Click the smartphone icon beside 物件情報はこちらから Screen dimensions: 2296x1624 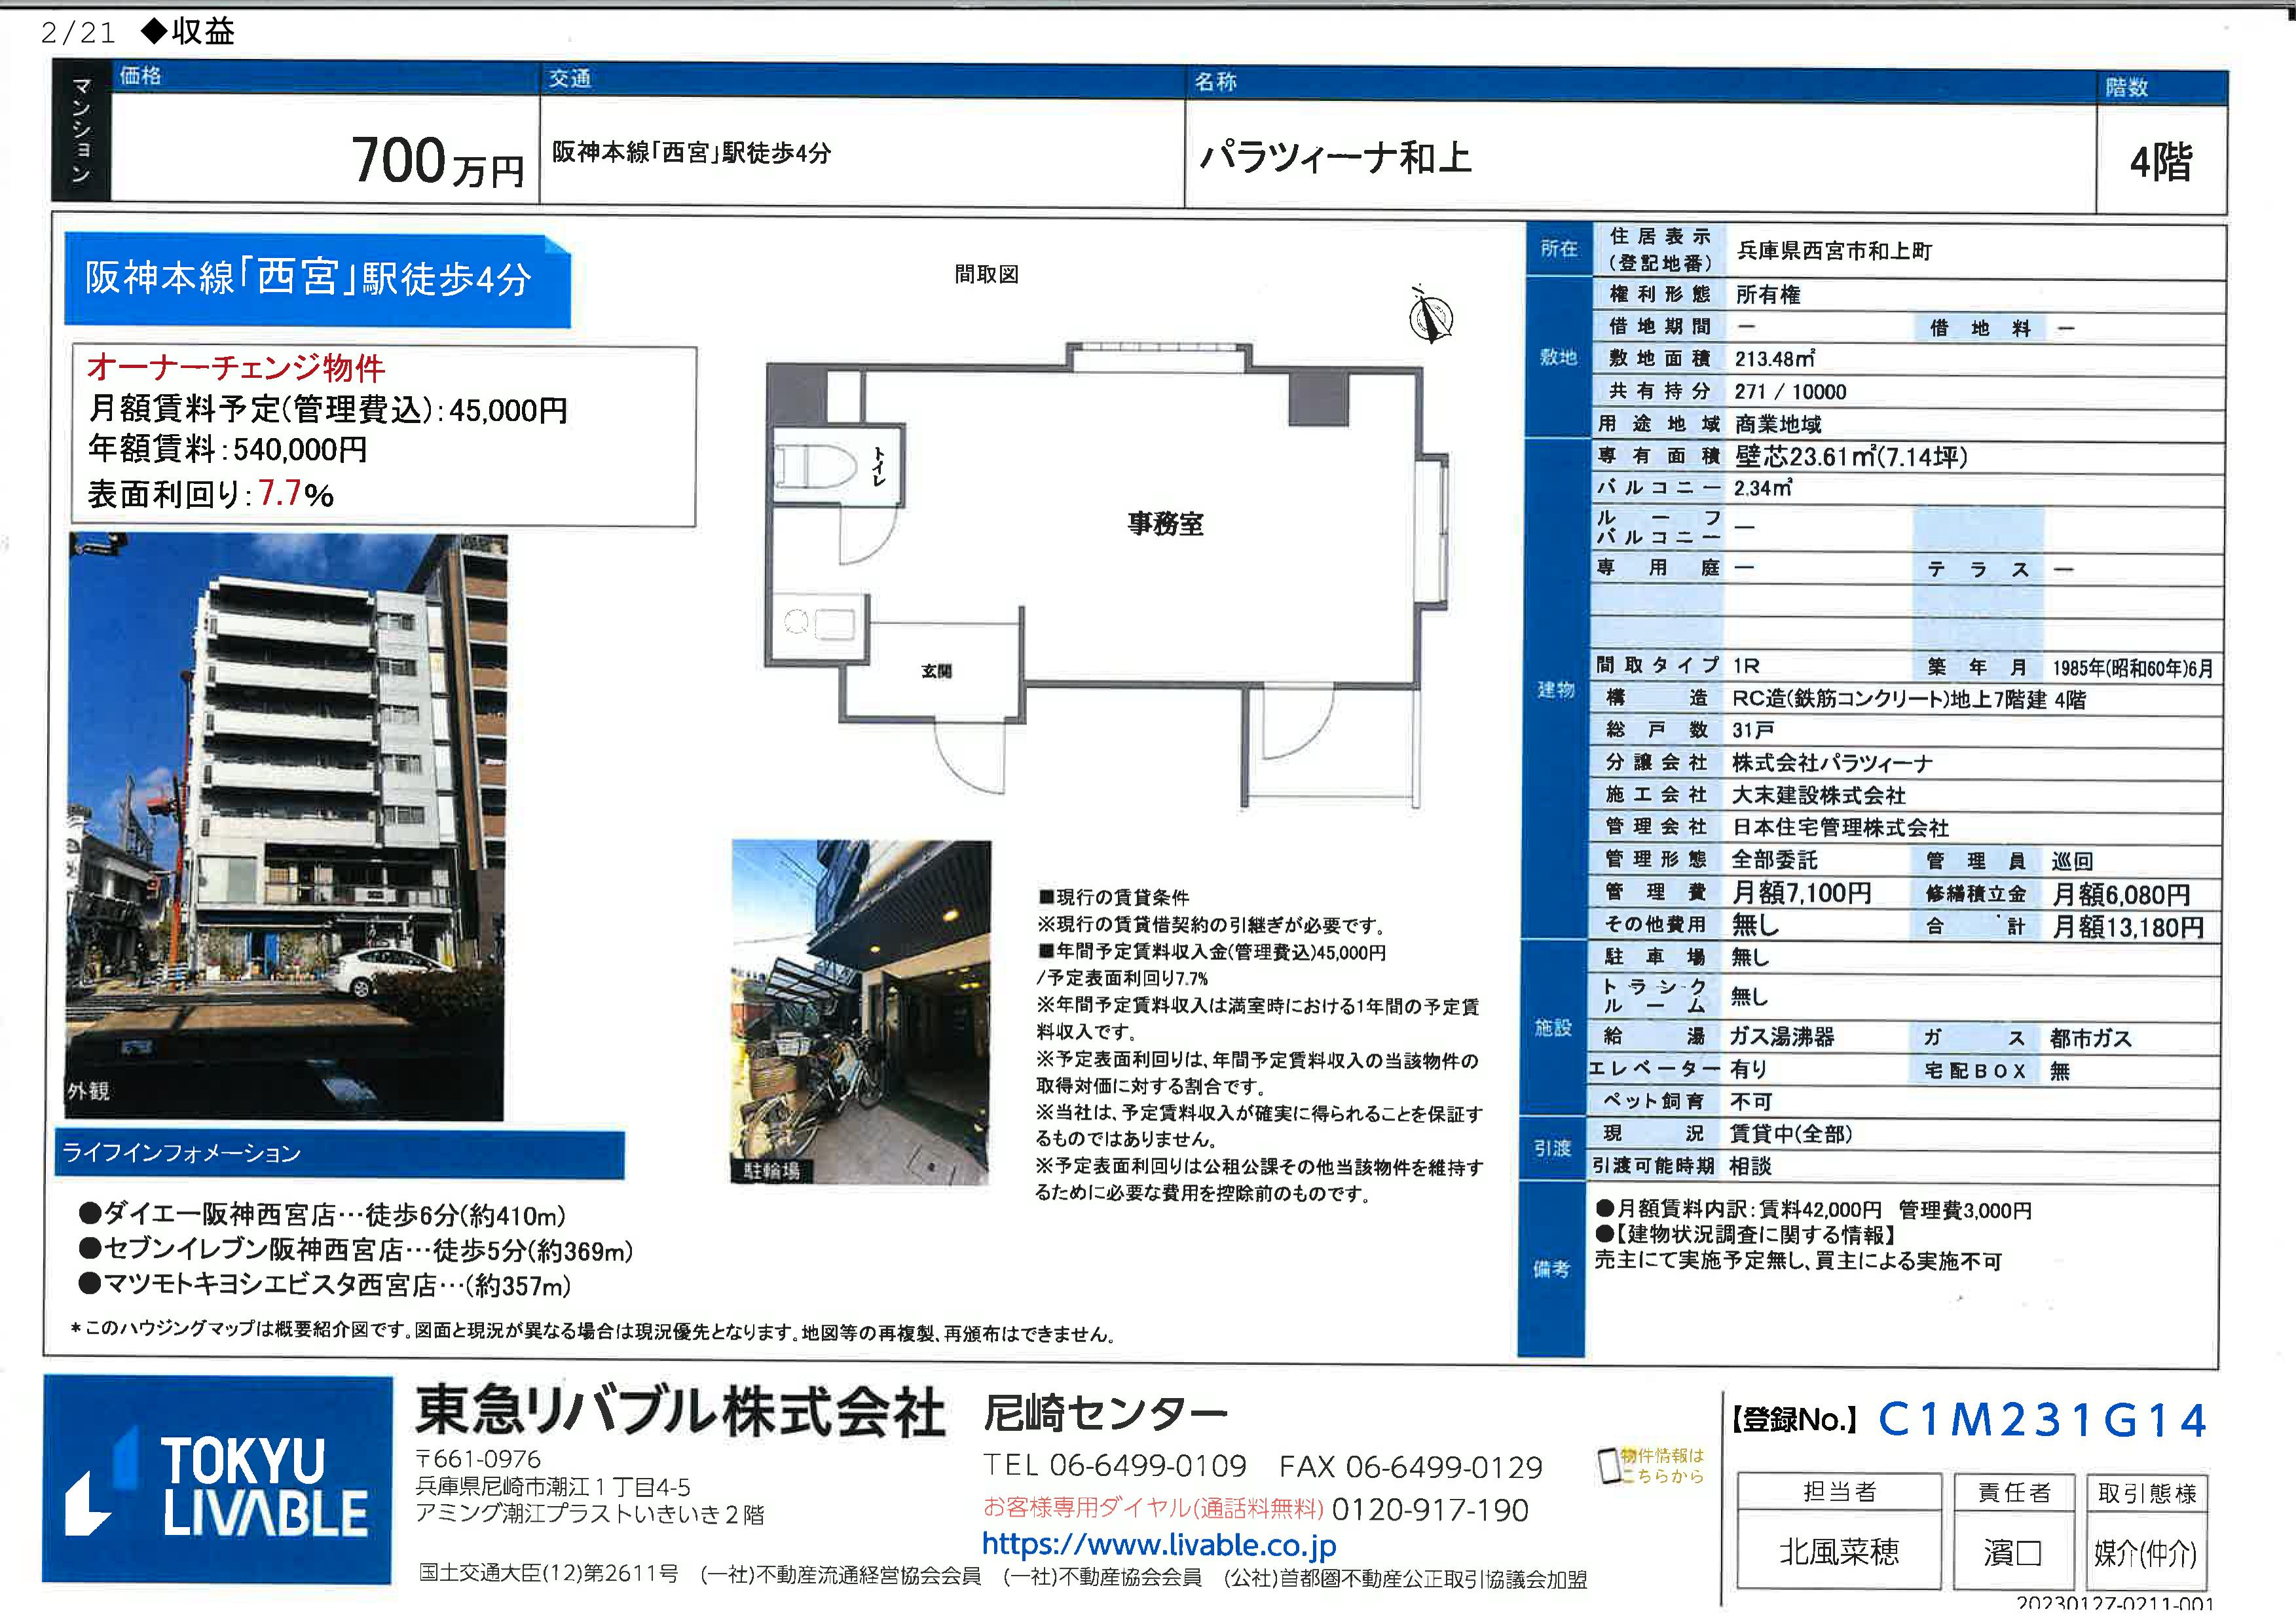tap(1608, 1466)
